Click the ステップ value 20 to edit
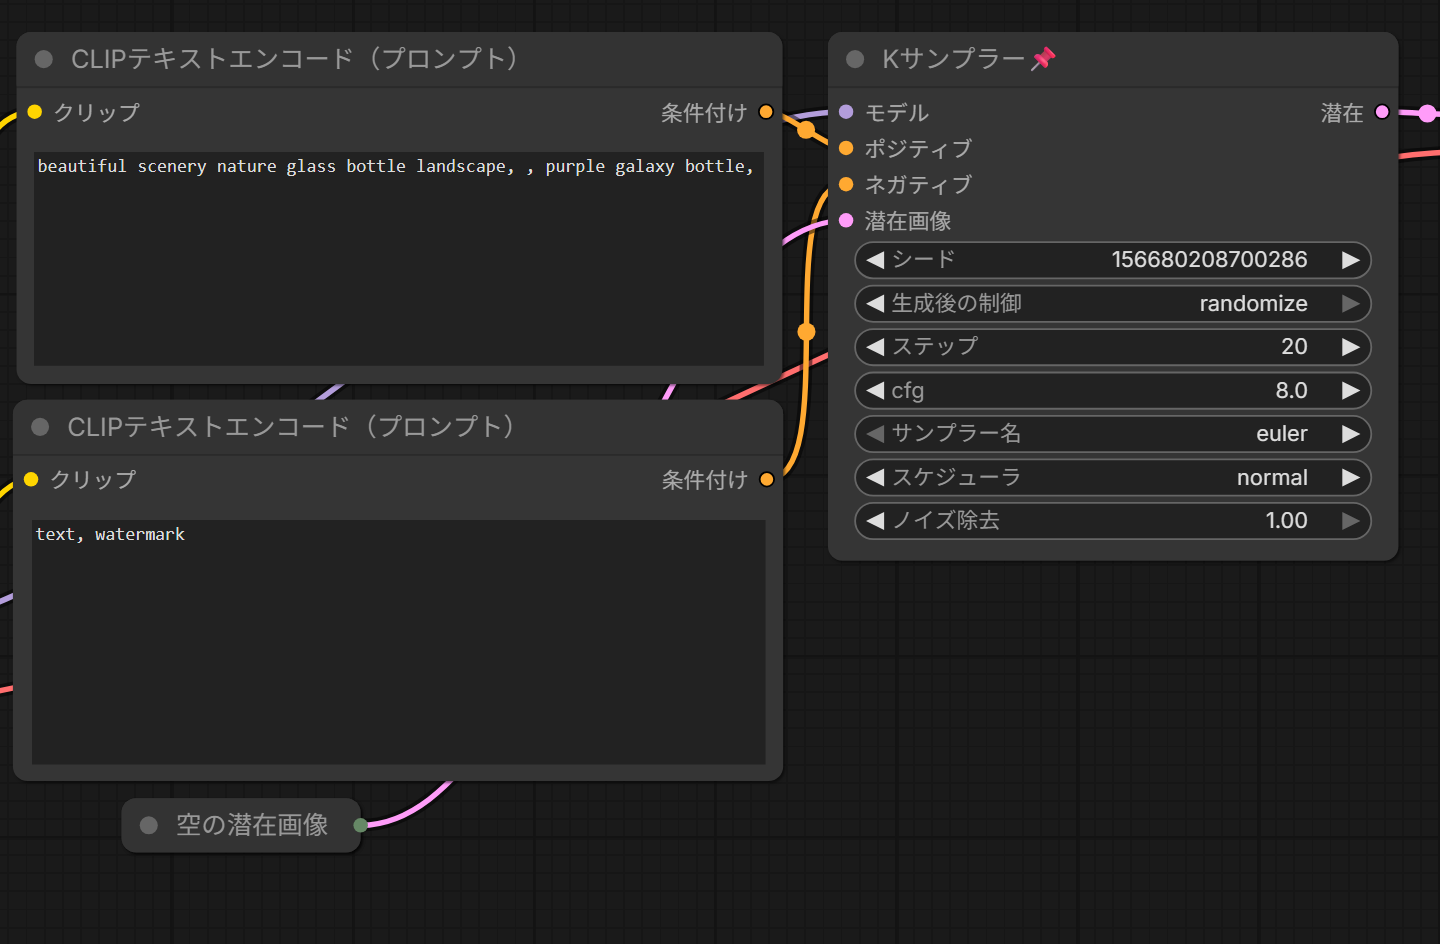Screen dimensions: 1440x944 click(1294, 347)
